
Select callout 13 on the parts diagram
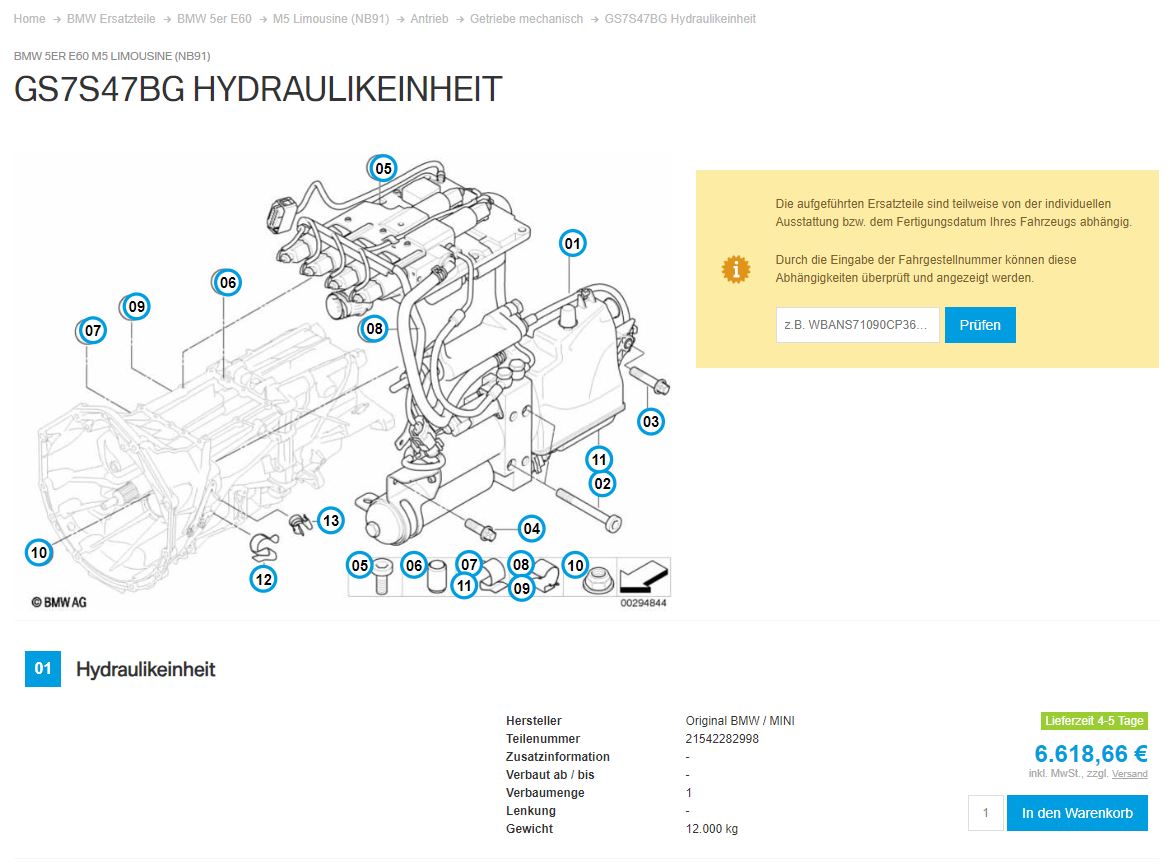click(331, 520)
